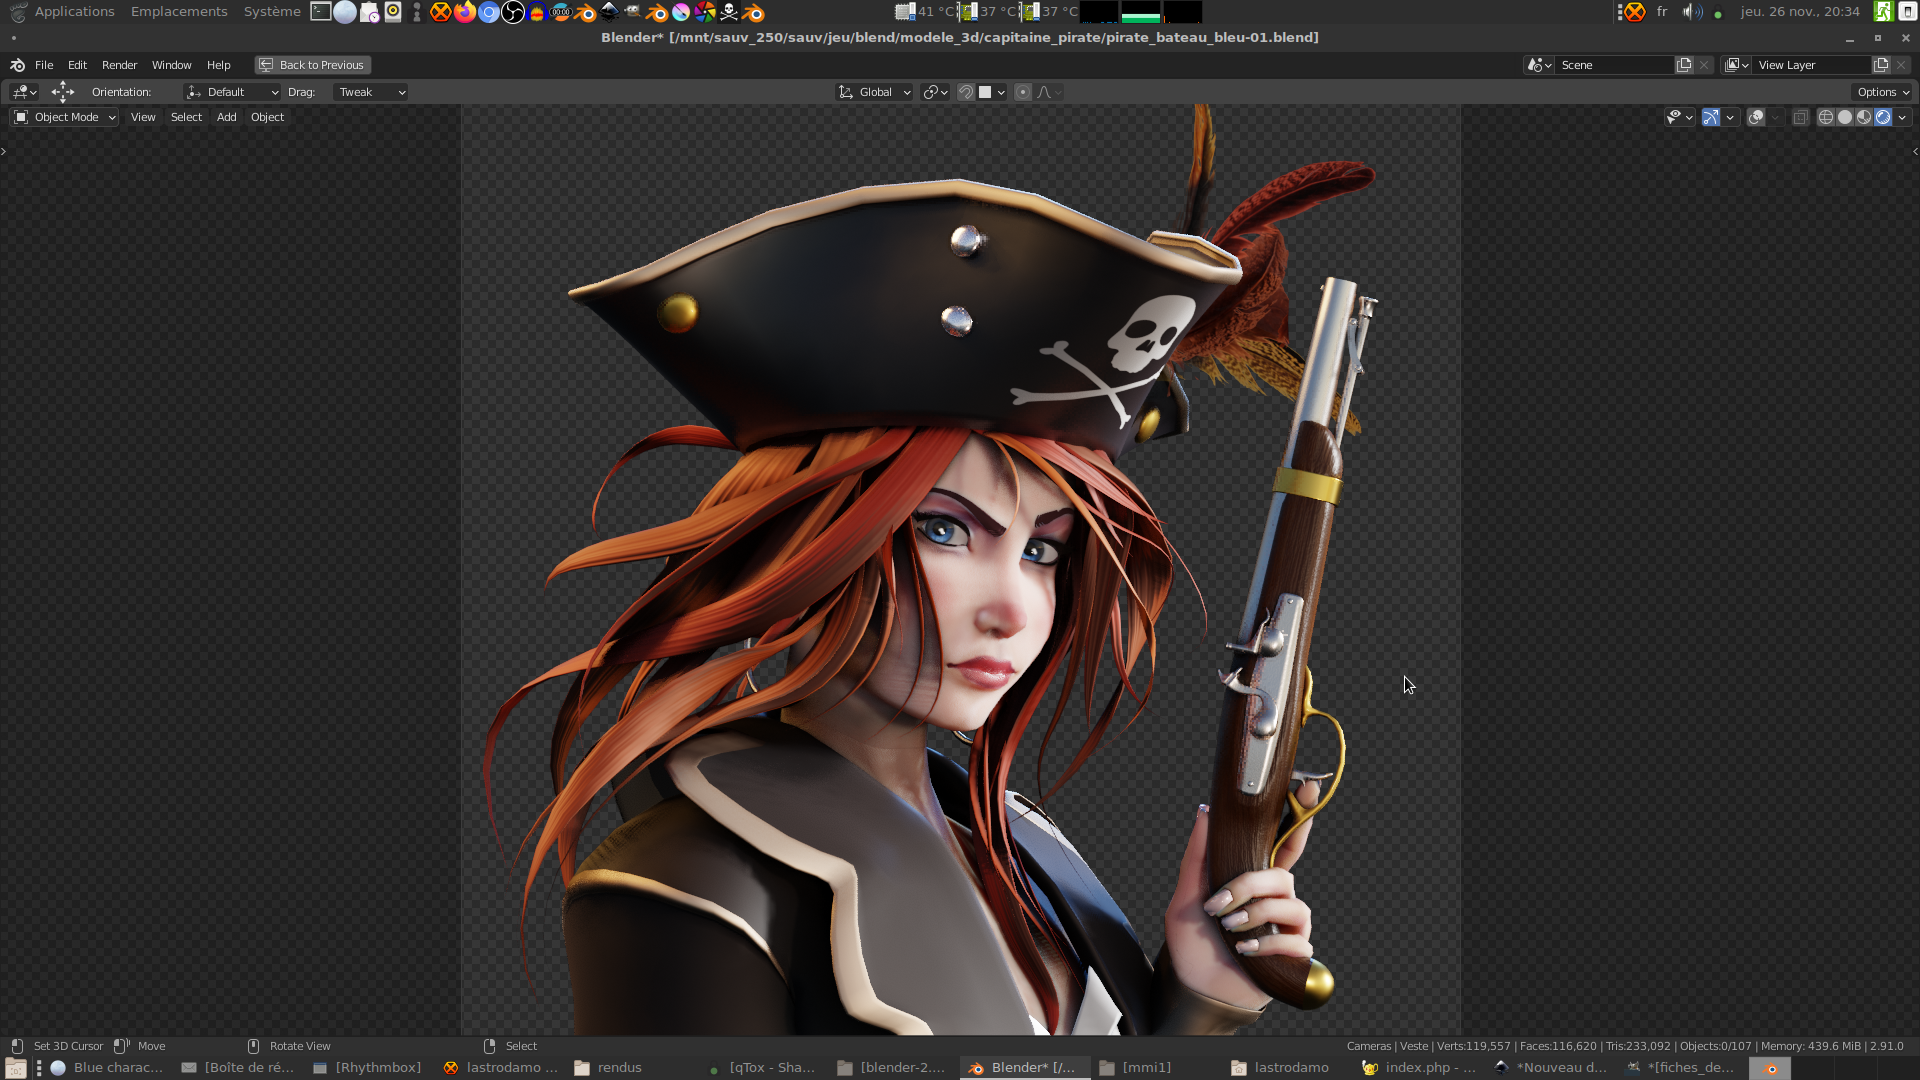
Task: Select the Move tool icon in header
Action: pyautogui.click(x=63, y=92)
